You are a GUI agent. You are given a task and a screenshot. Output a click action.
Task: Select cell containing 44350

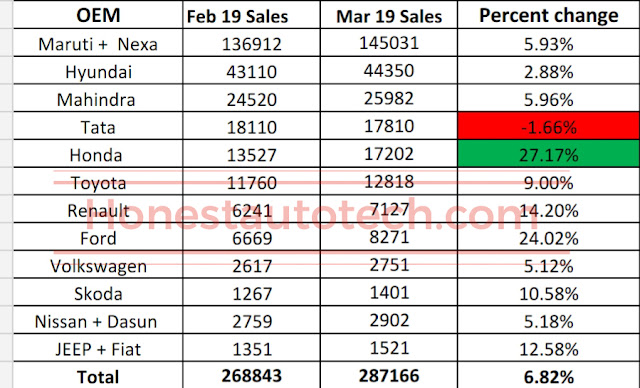(389, 71)
